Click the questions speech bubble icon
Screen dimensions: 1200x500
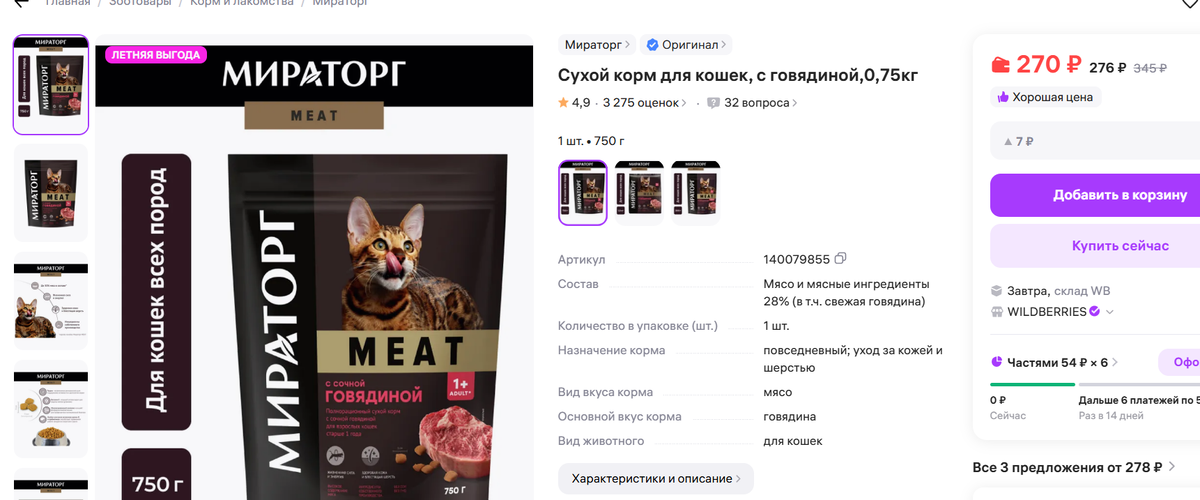coord(713,102)
